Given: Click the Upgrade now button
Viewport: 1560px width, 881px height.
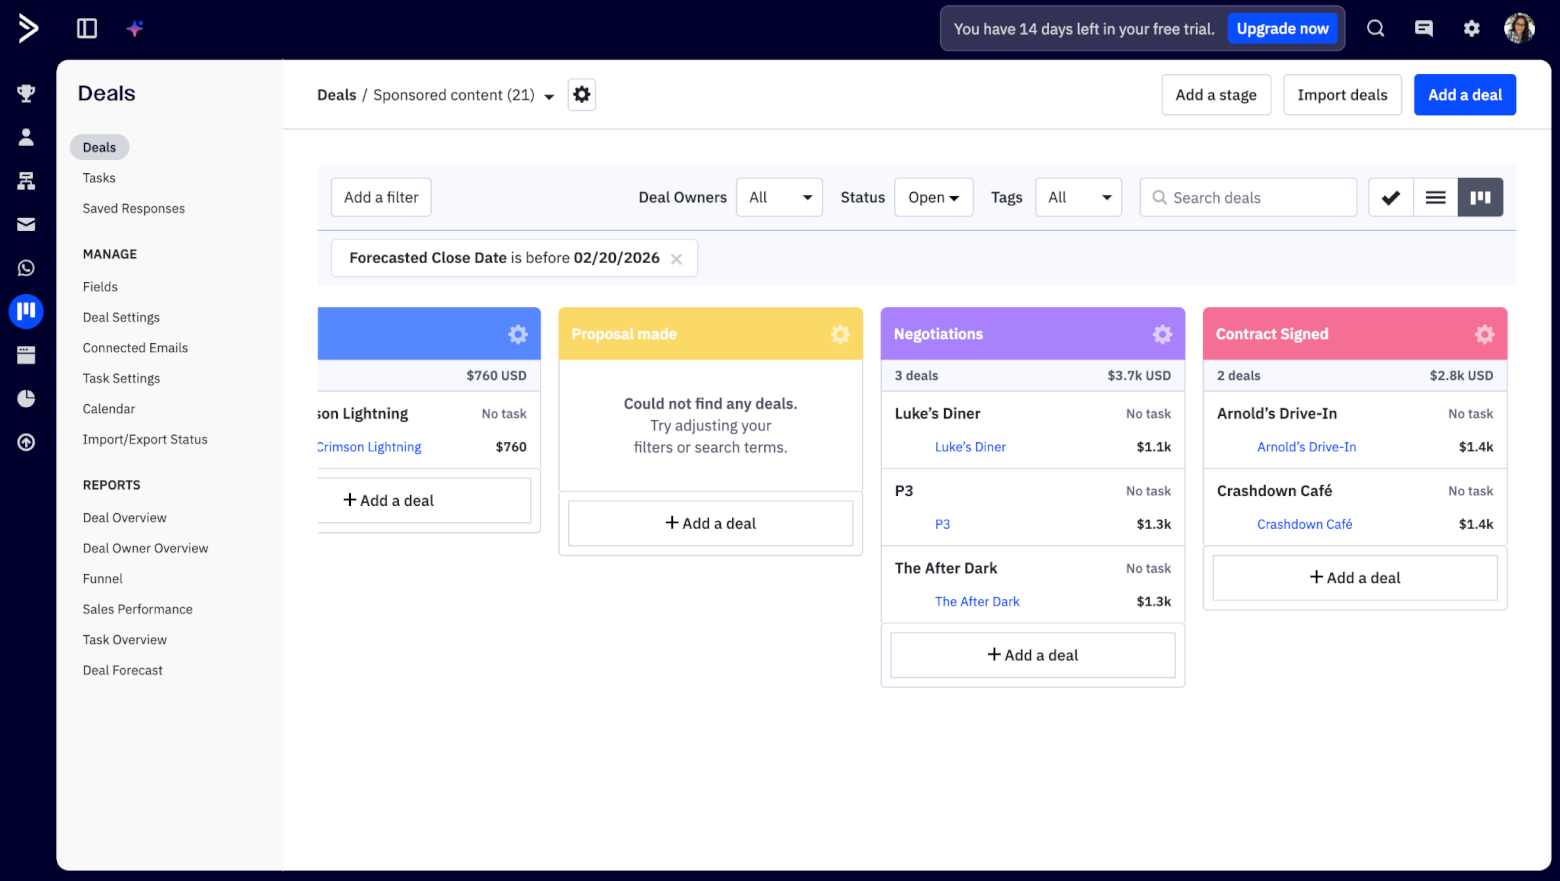Looking at the screenshot, I should (x=1283, y=28).
